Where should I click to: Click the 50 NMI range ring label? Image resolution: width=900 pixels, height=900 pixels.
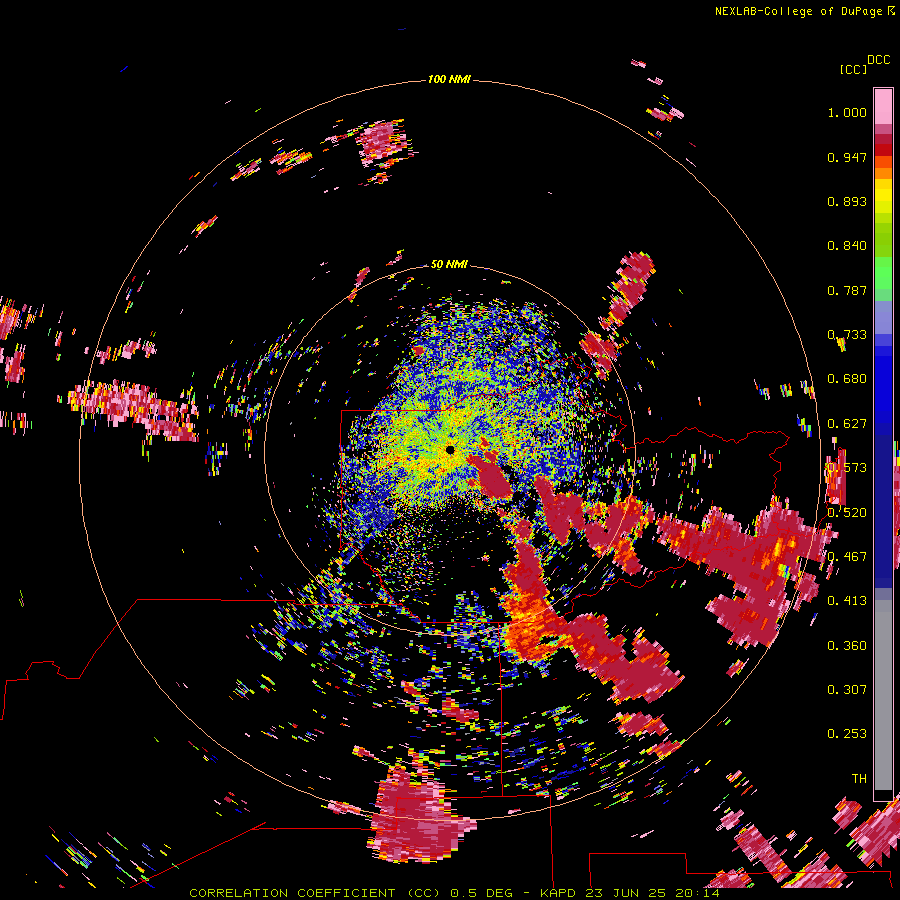(449, 265)
